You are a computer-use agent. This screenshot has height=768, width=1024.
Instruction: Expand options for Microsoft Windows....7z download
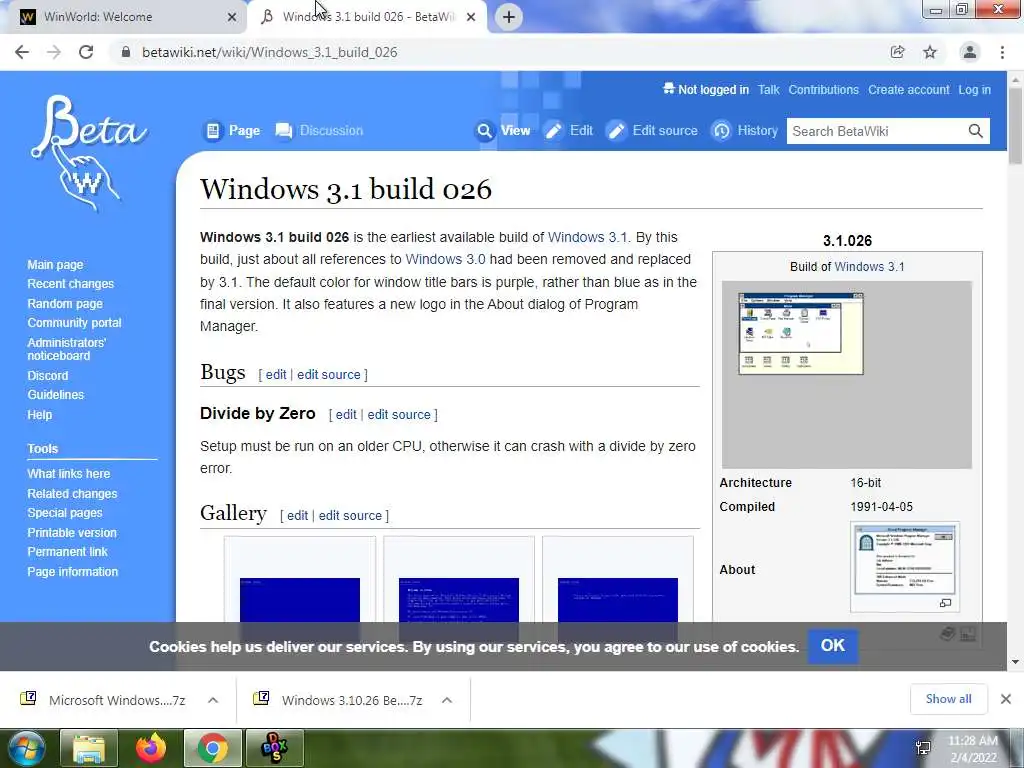[x=213, y=700]
